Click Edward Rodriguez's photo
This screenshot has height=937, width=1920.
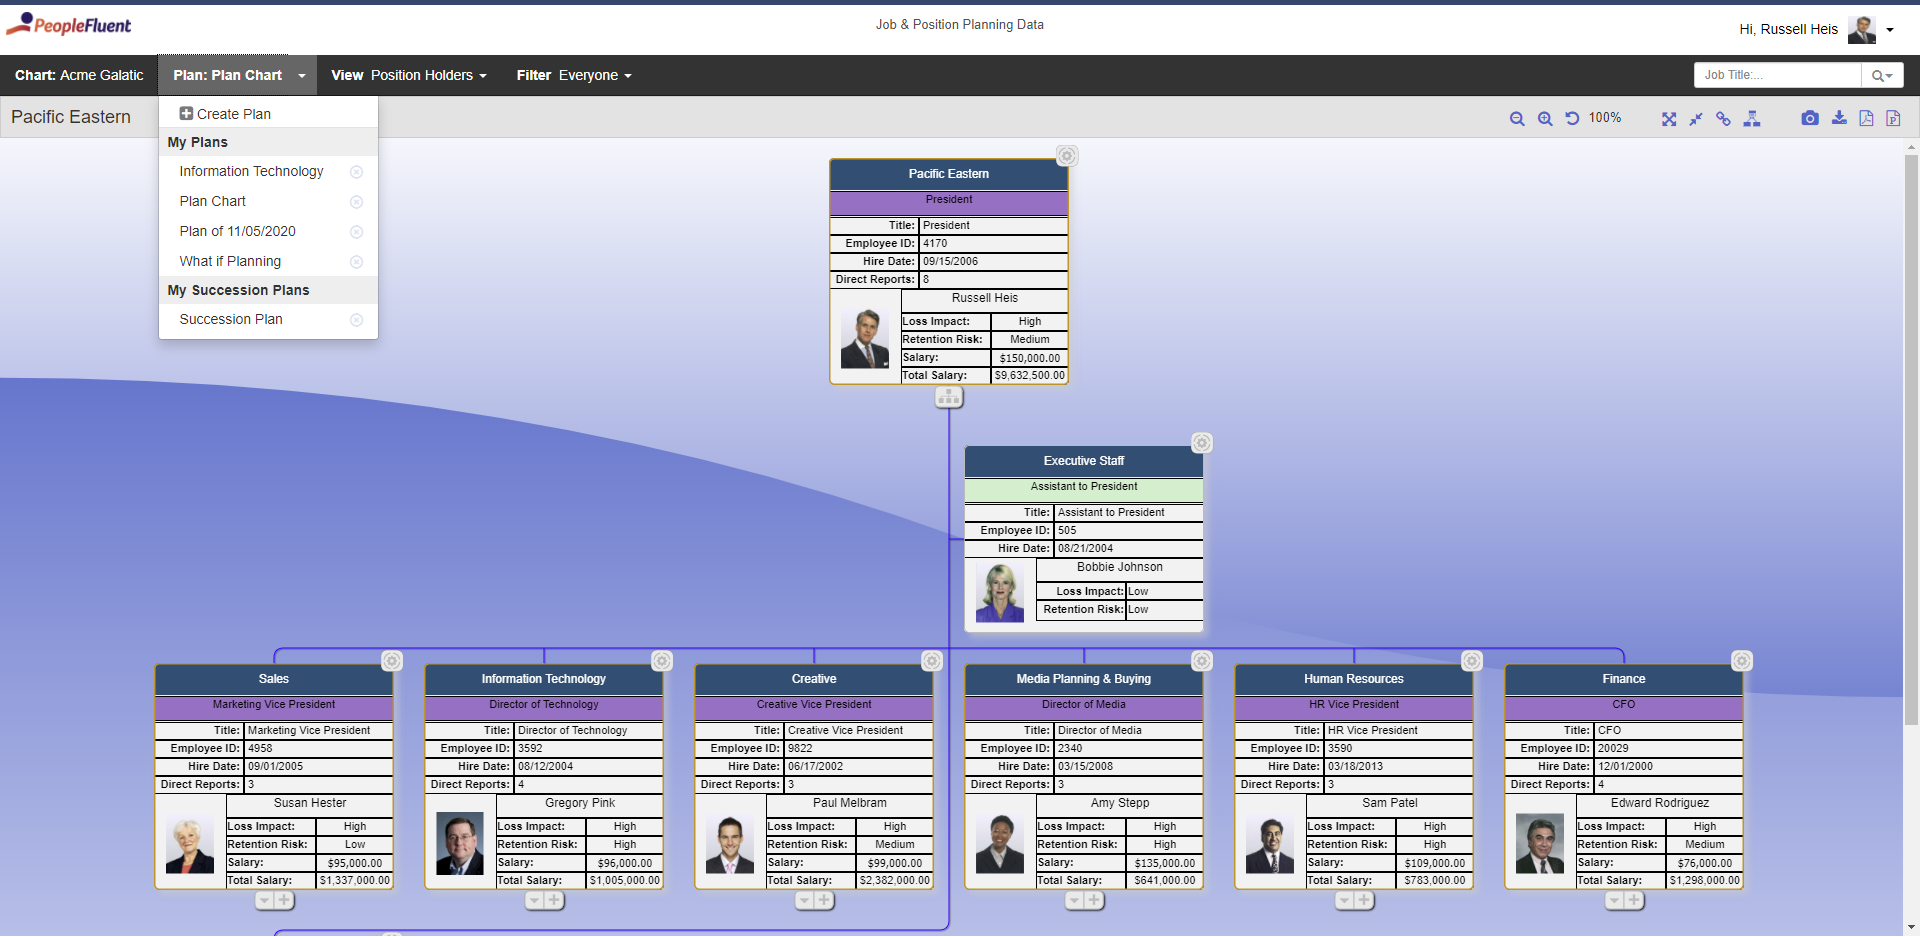point(1540,845)
